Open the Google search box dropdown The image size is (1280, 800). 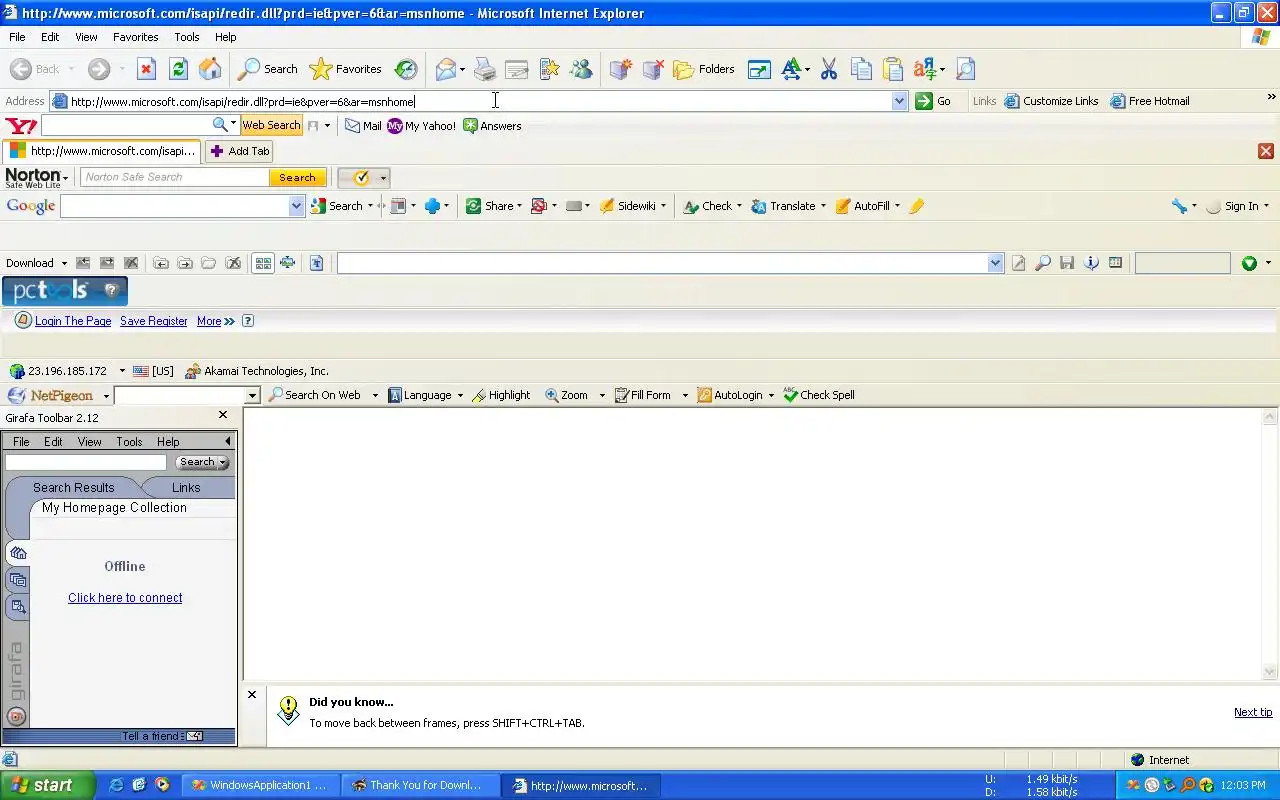(x=296, y=206)
